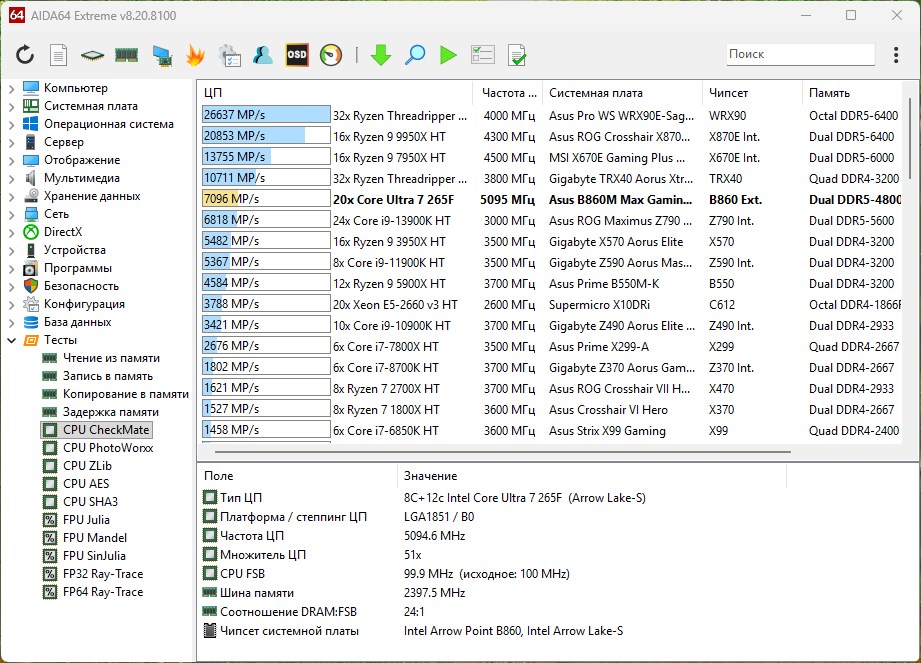Image resolution: width=921 pixels, height=663 pixels.
Task: Click the memory module toolbar icon
Action: point(126,55)
